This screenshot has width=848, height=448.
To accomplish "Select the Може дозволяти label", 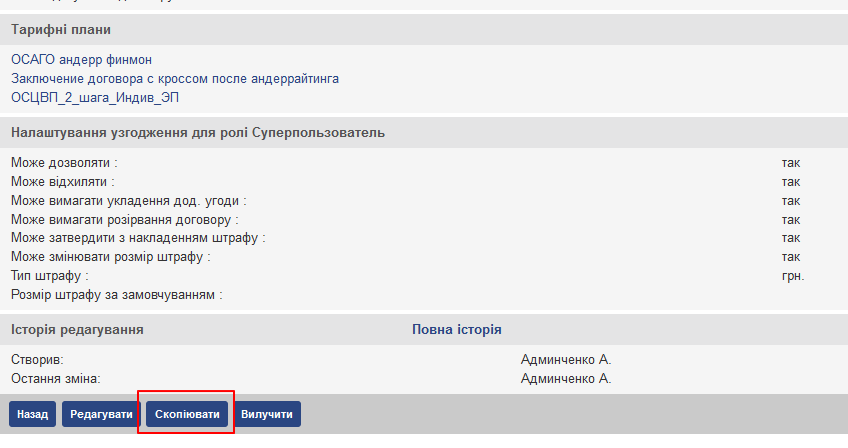I will (x=64, y=162).
